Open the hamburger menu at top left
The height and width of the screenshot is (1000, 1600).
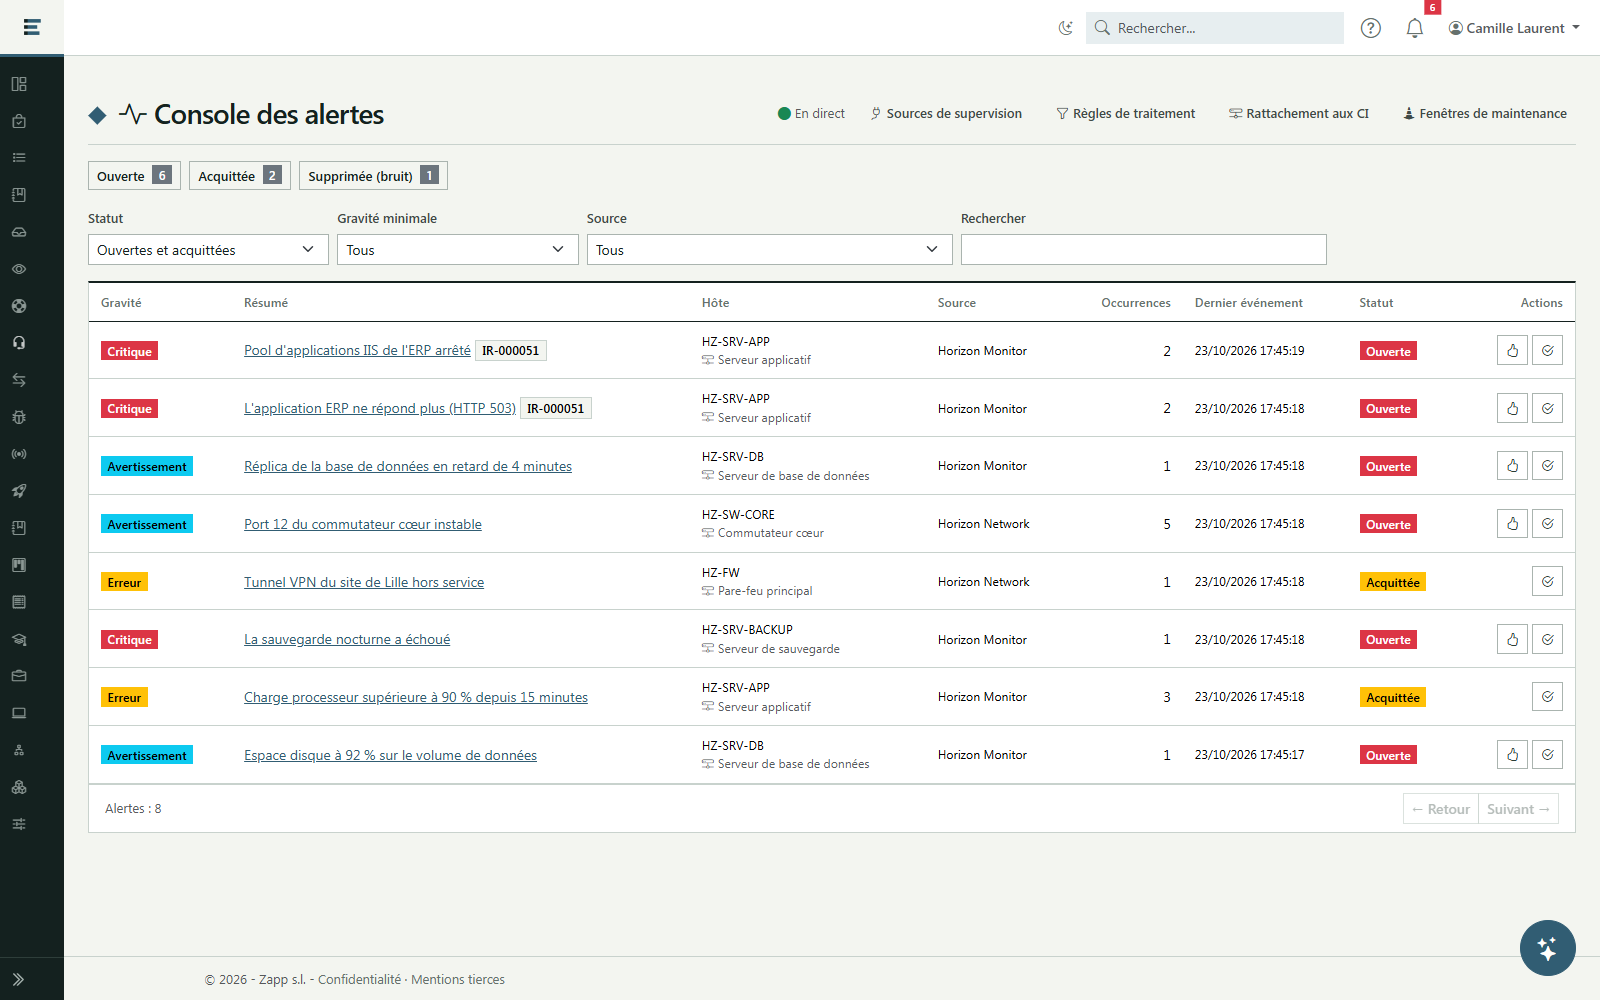point(32,27)
